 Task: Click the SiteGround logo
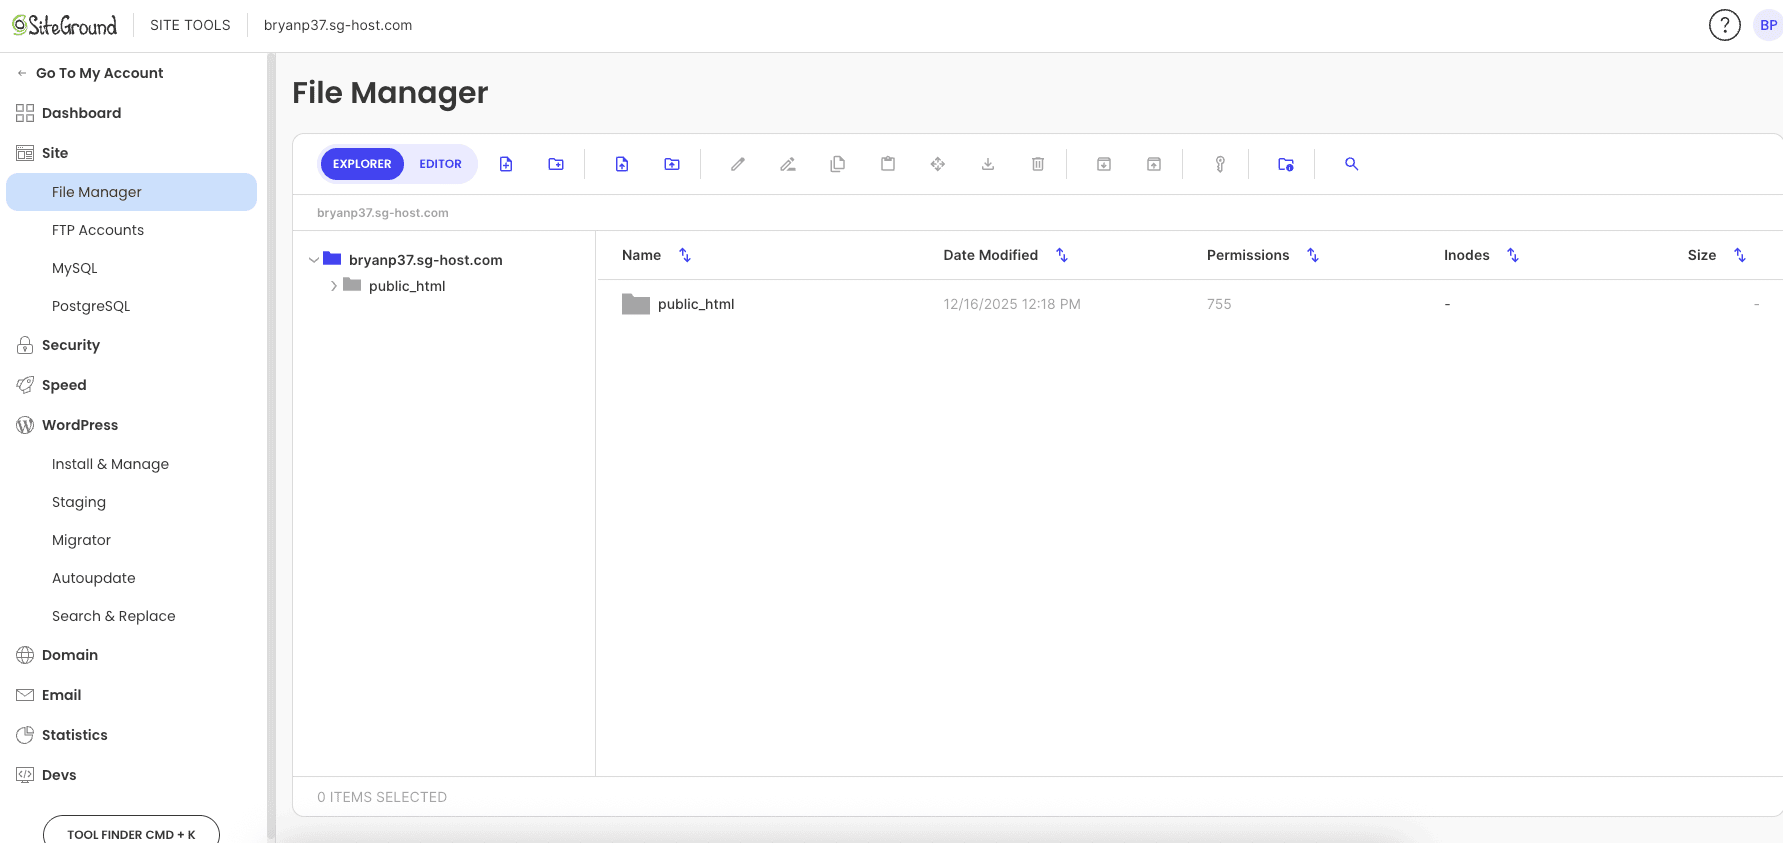click(64, 25)
